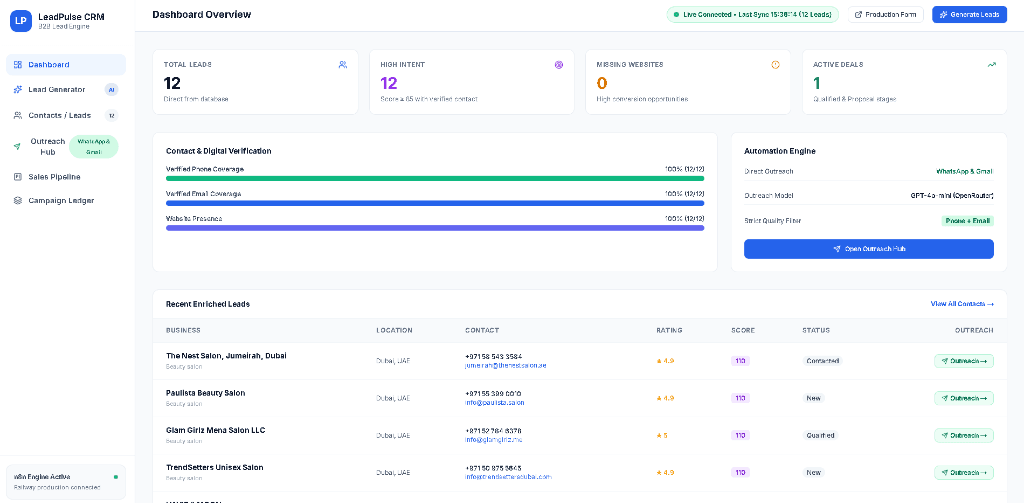Click the GPT-4o-mini (OpenRouter) value
The image size is (1024, 503).
[x=952, y=196]
